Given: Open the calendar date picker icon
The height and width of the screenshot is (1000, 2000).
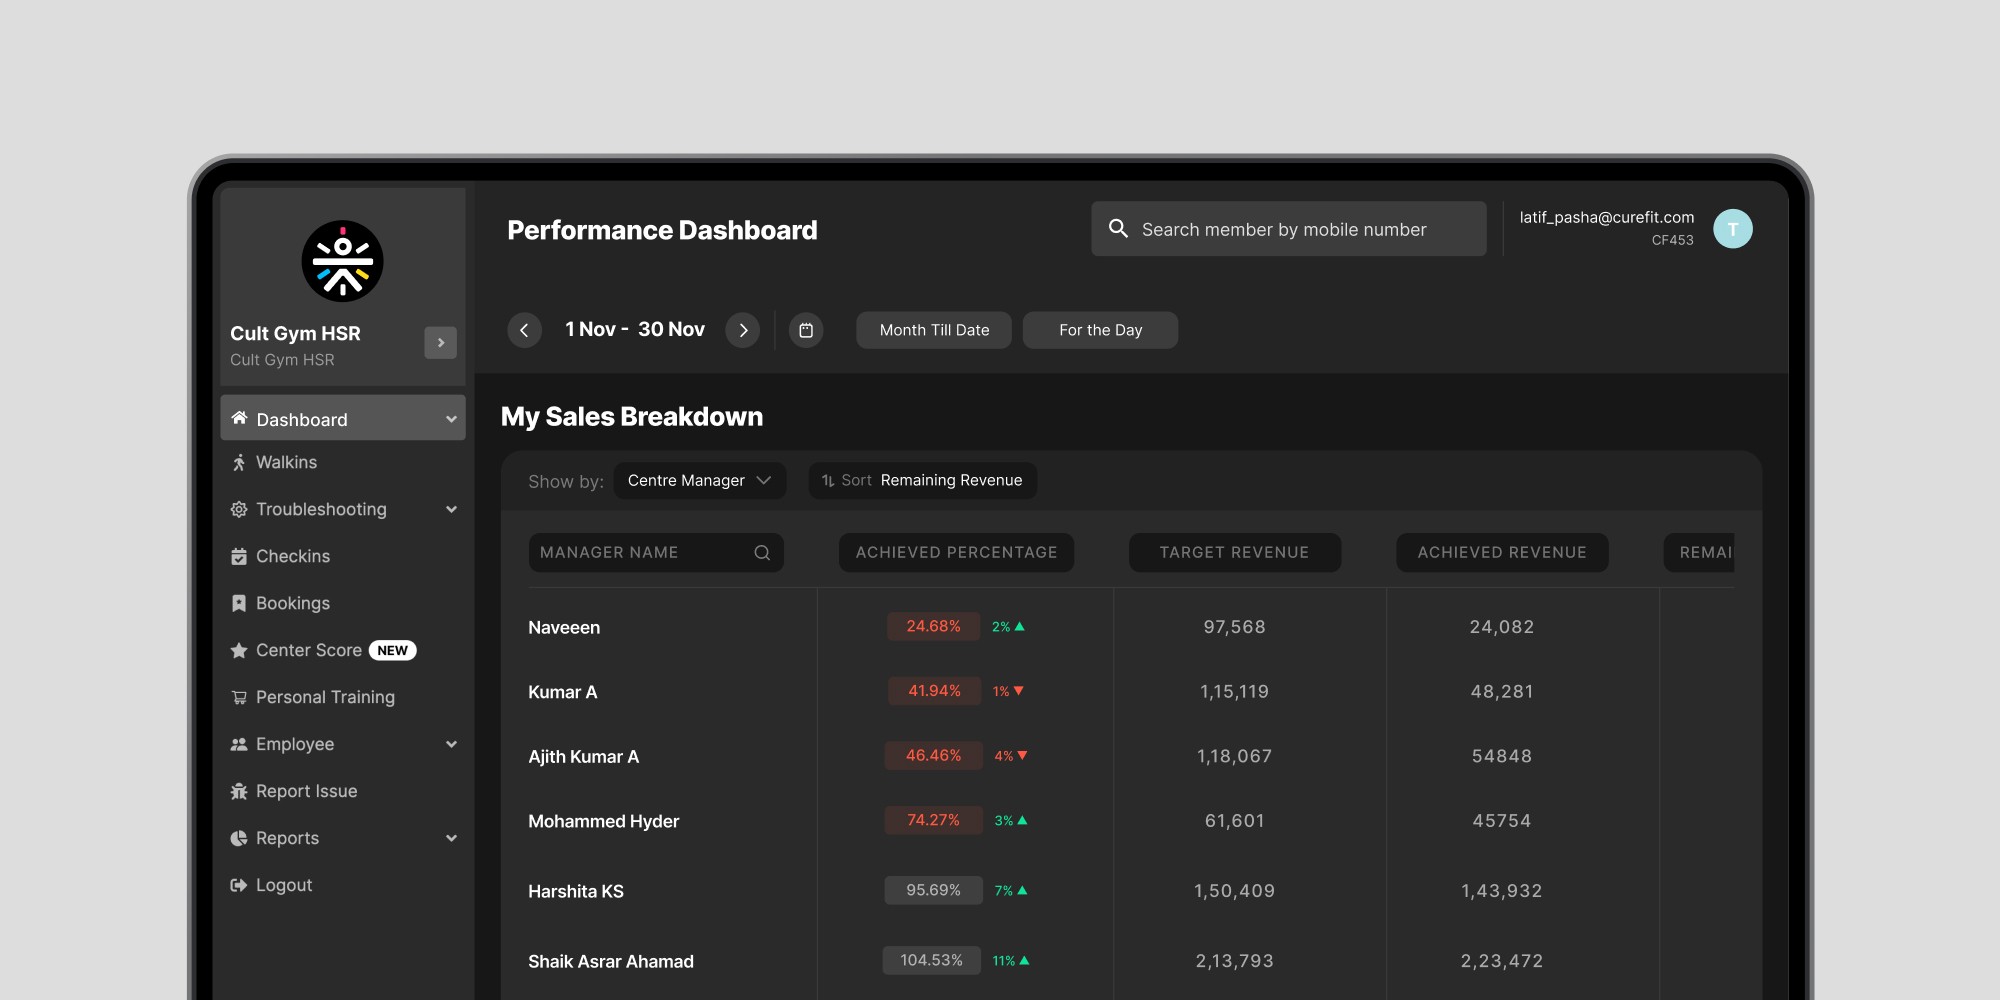Looking at the screenshot, I should (806, 330).
